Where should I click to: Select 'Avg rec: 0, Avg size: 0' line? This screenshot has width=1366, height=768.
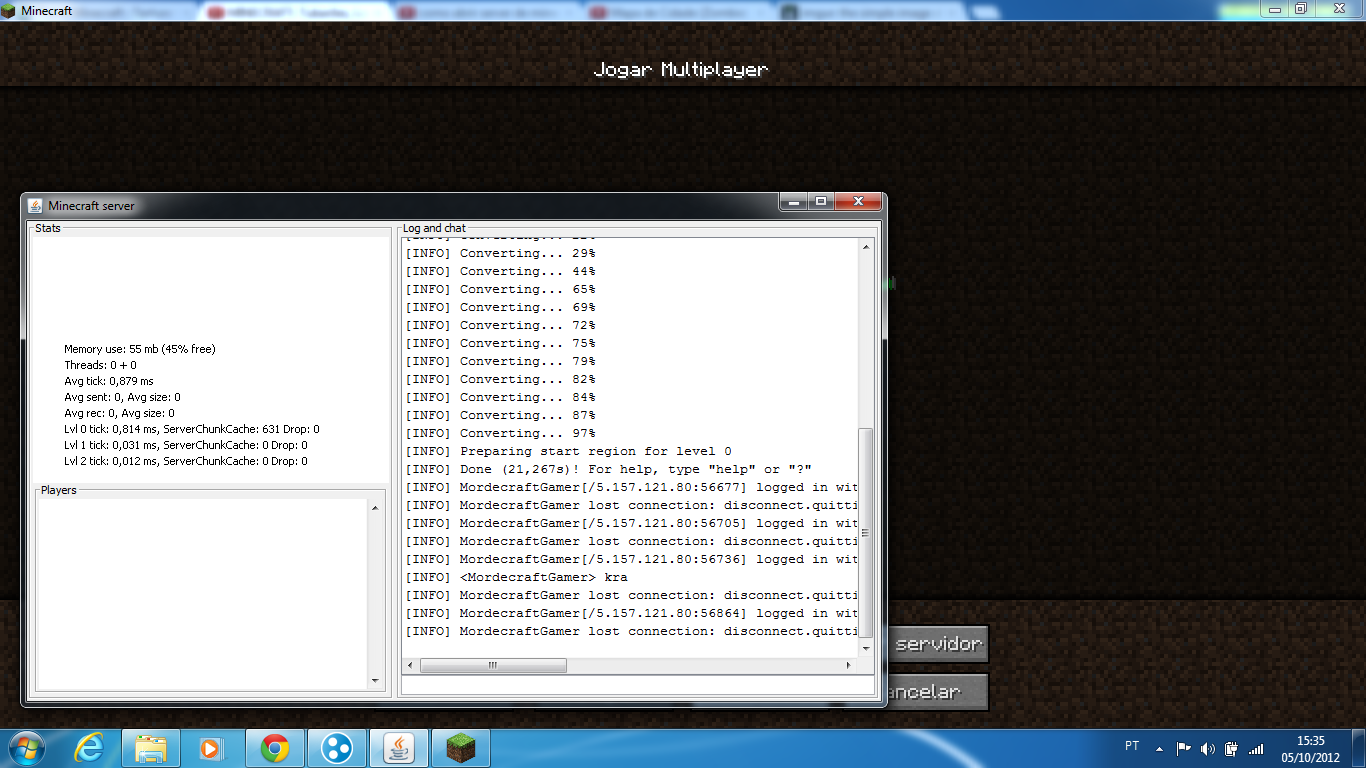(x=119, y=413)
